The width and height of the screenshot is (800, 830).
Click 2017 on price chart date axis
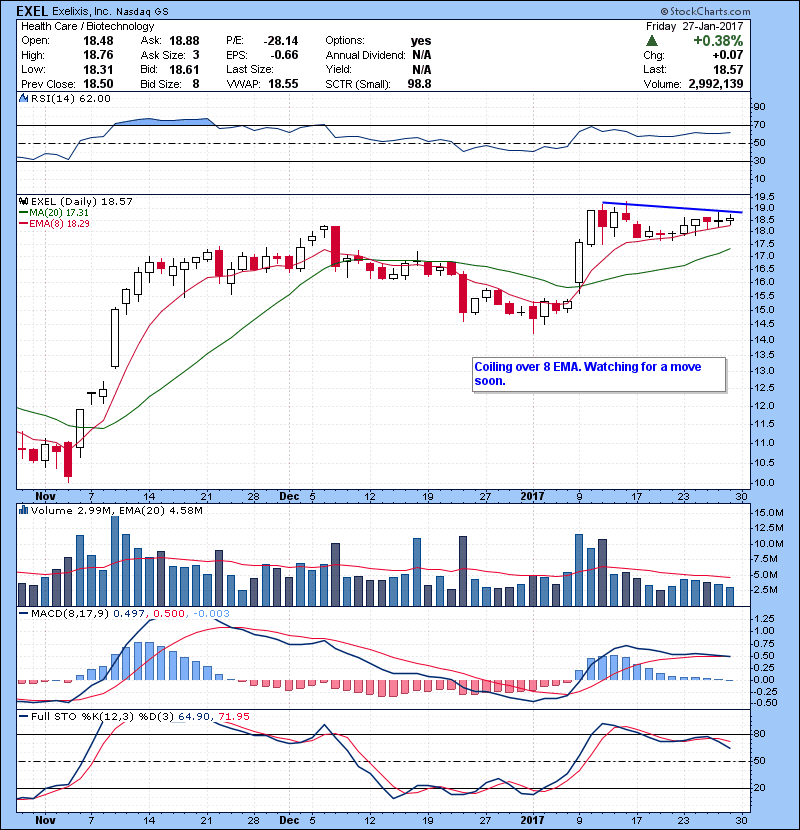(x=532, y=497)
